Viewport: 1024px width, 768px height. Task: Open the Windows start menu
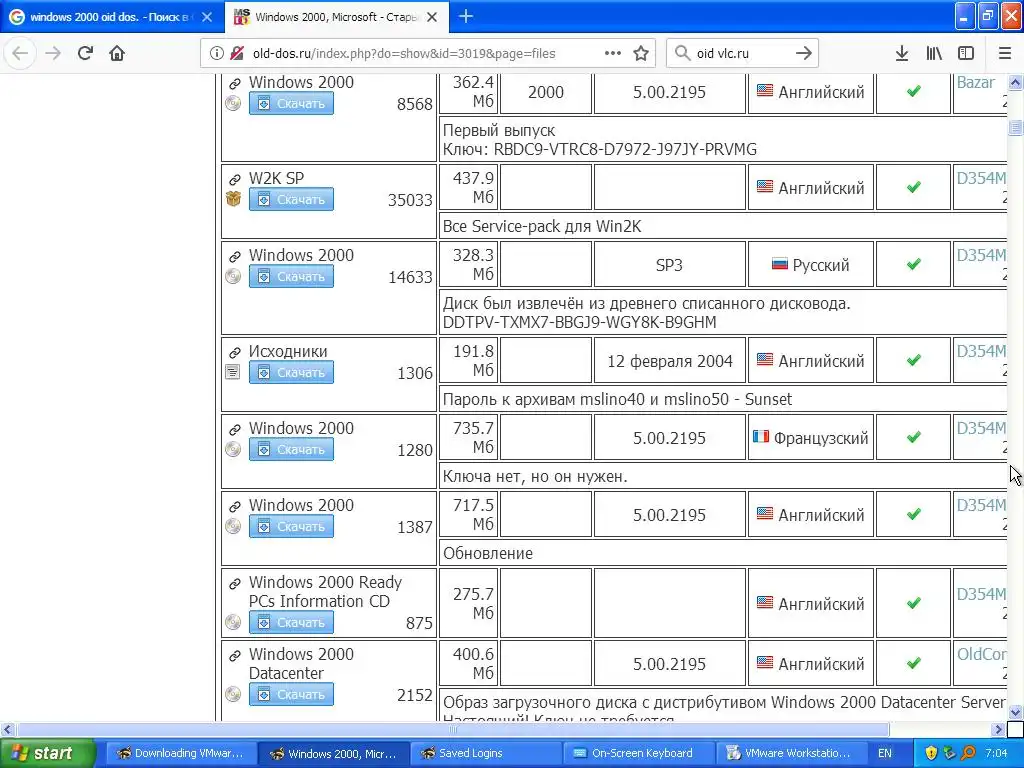[47, 753]
